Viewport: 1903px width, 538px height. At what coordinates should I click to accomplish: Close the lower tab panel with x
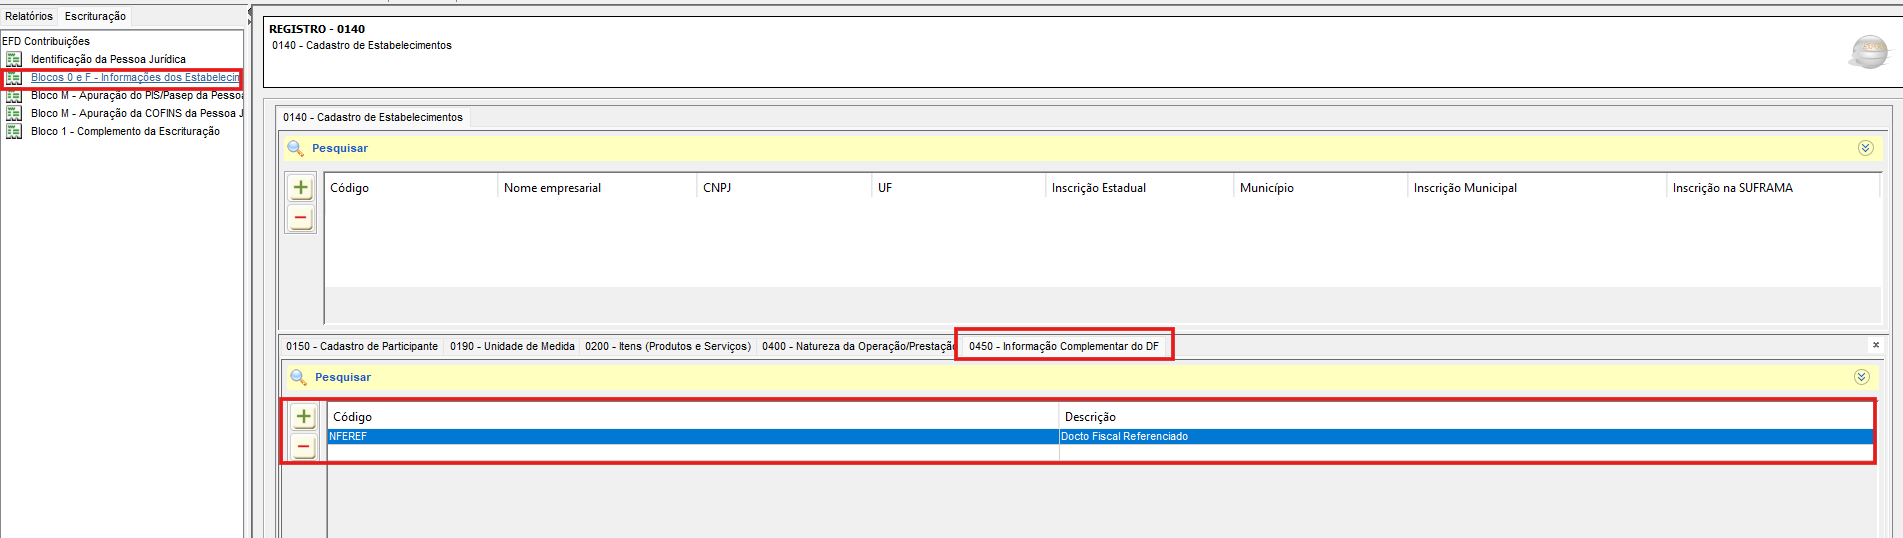point(1876,345)
